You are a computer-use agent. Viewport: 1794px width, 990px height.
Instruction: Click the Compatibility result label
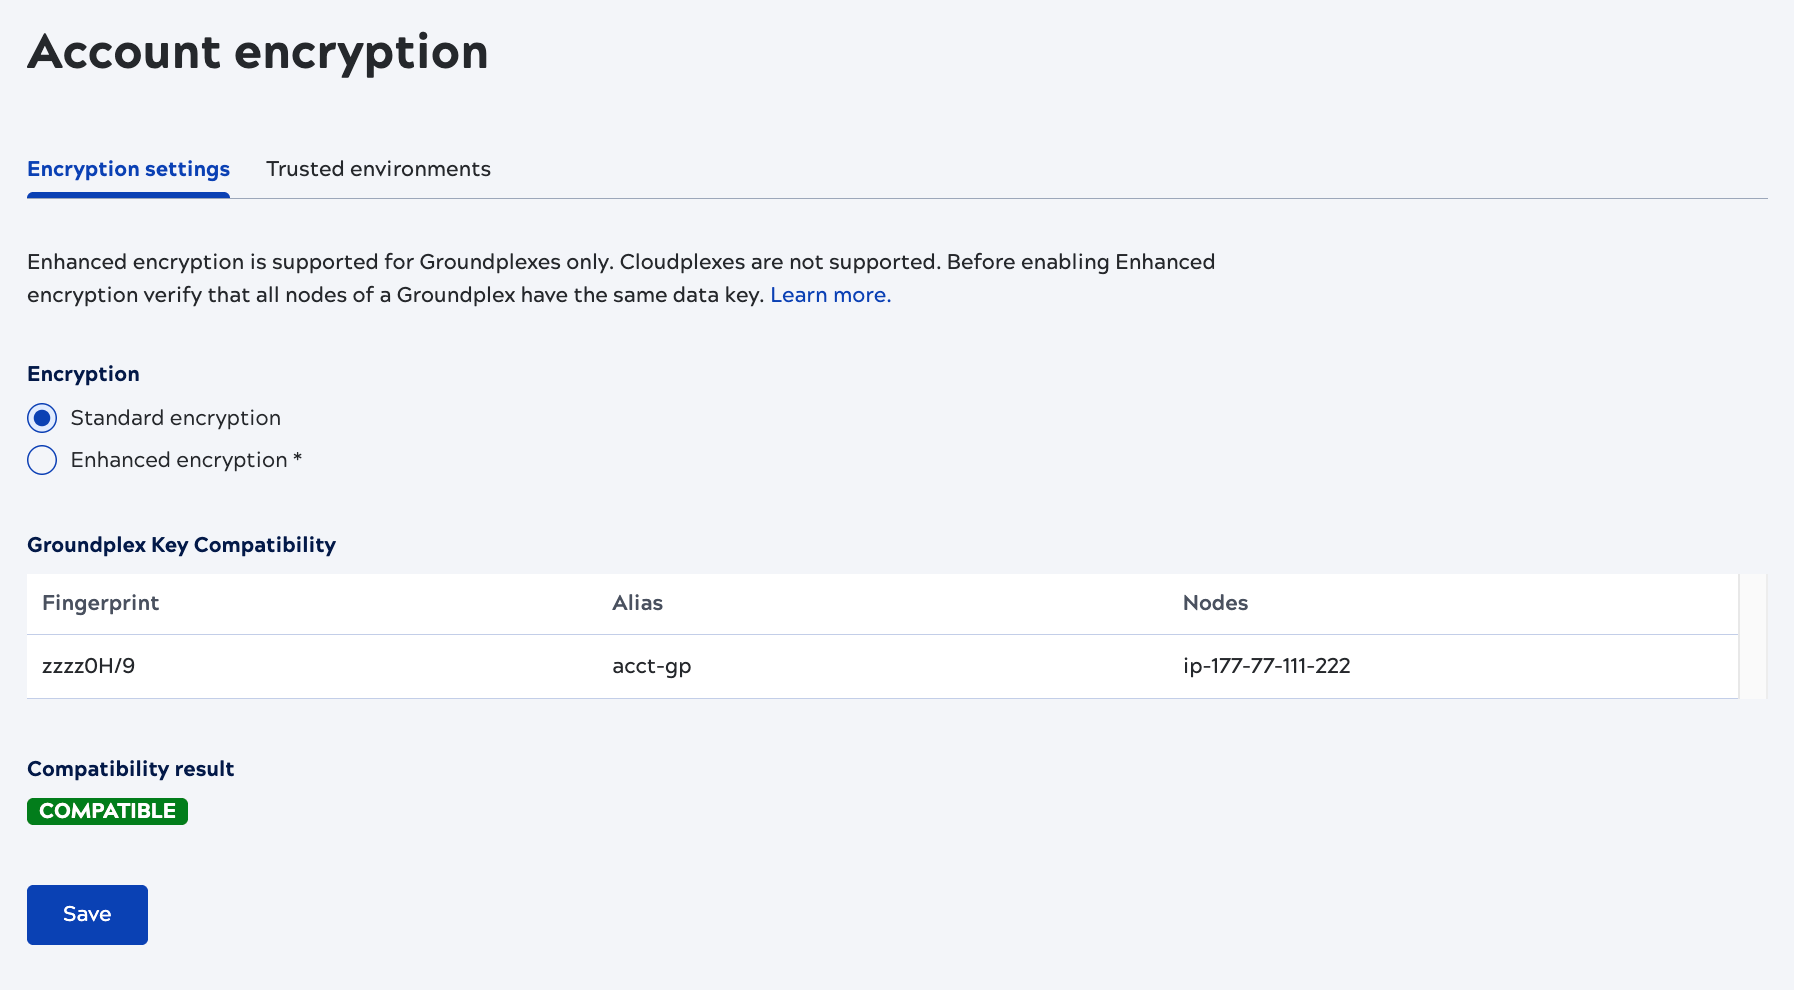(130, 769)
